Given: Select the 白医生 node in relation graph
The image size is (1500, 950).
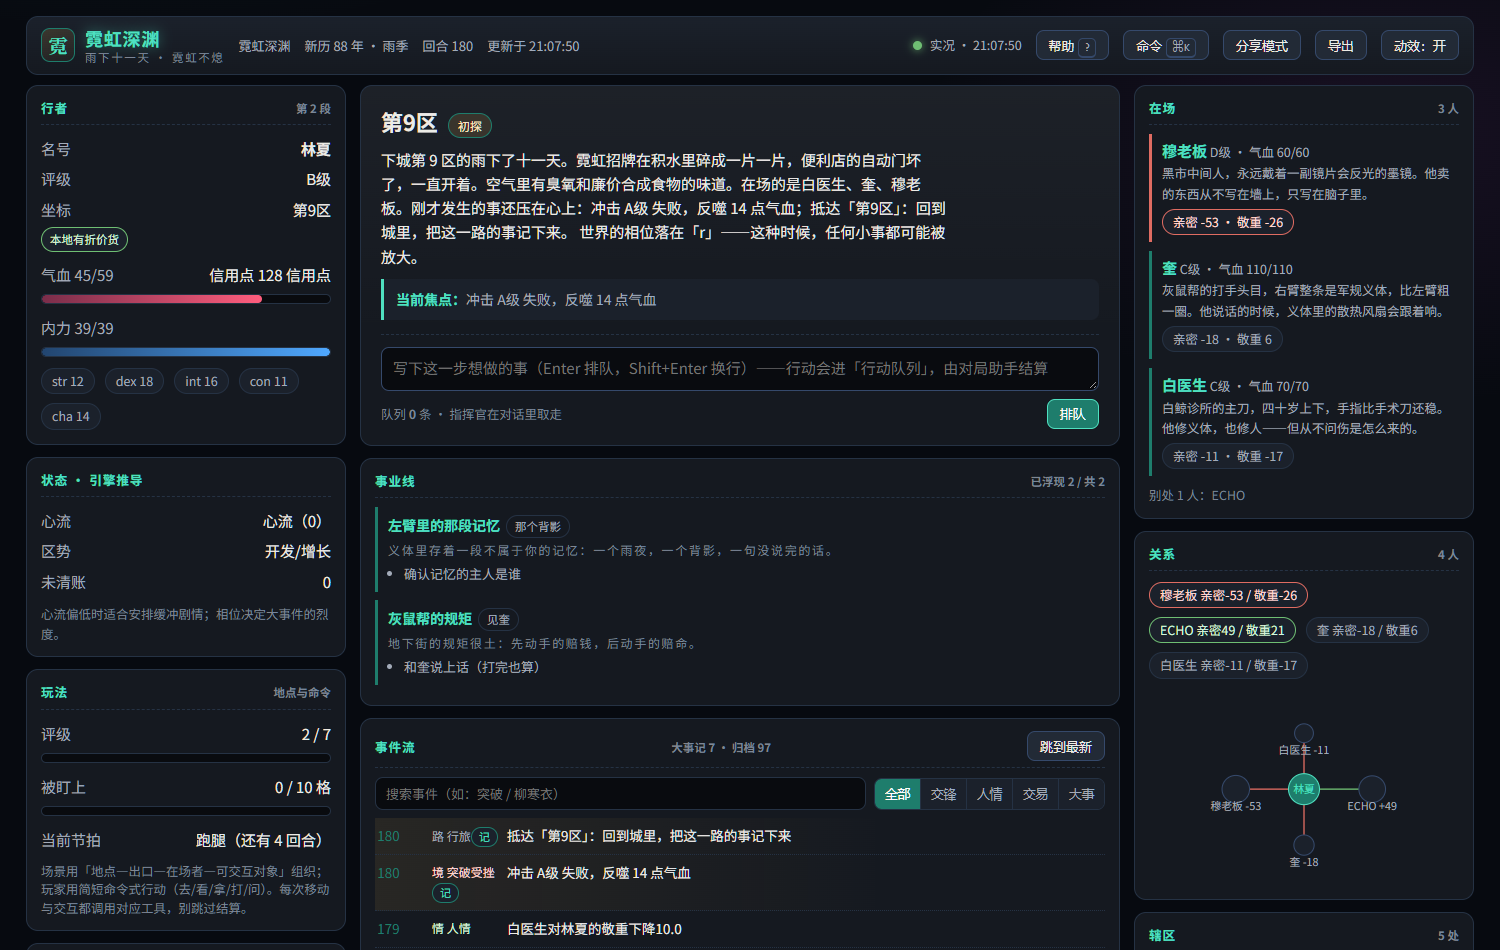Looking at the screenshot, I should tap(1304, 733).
